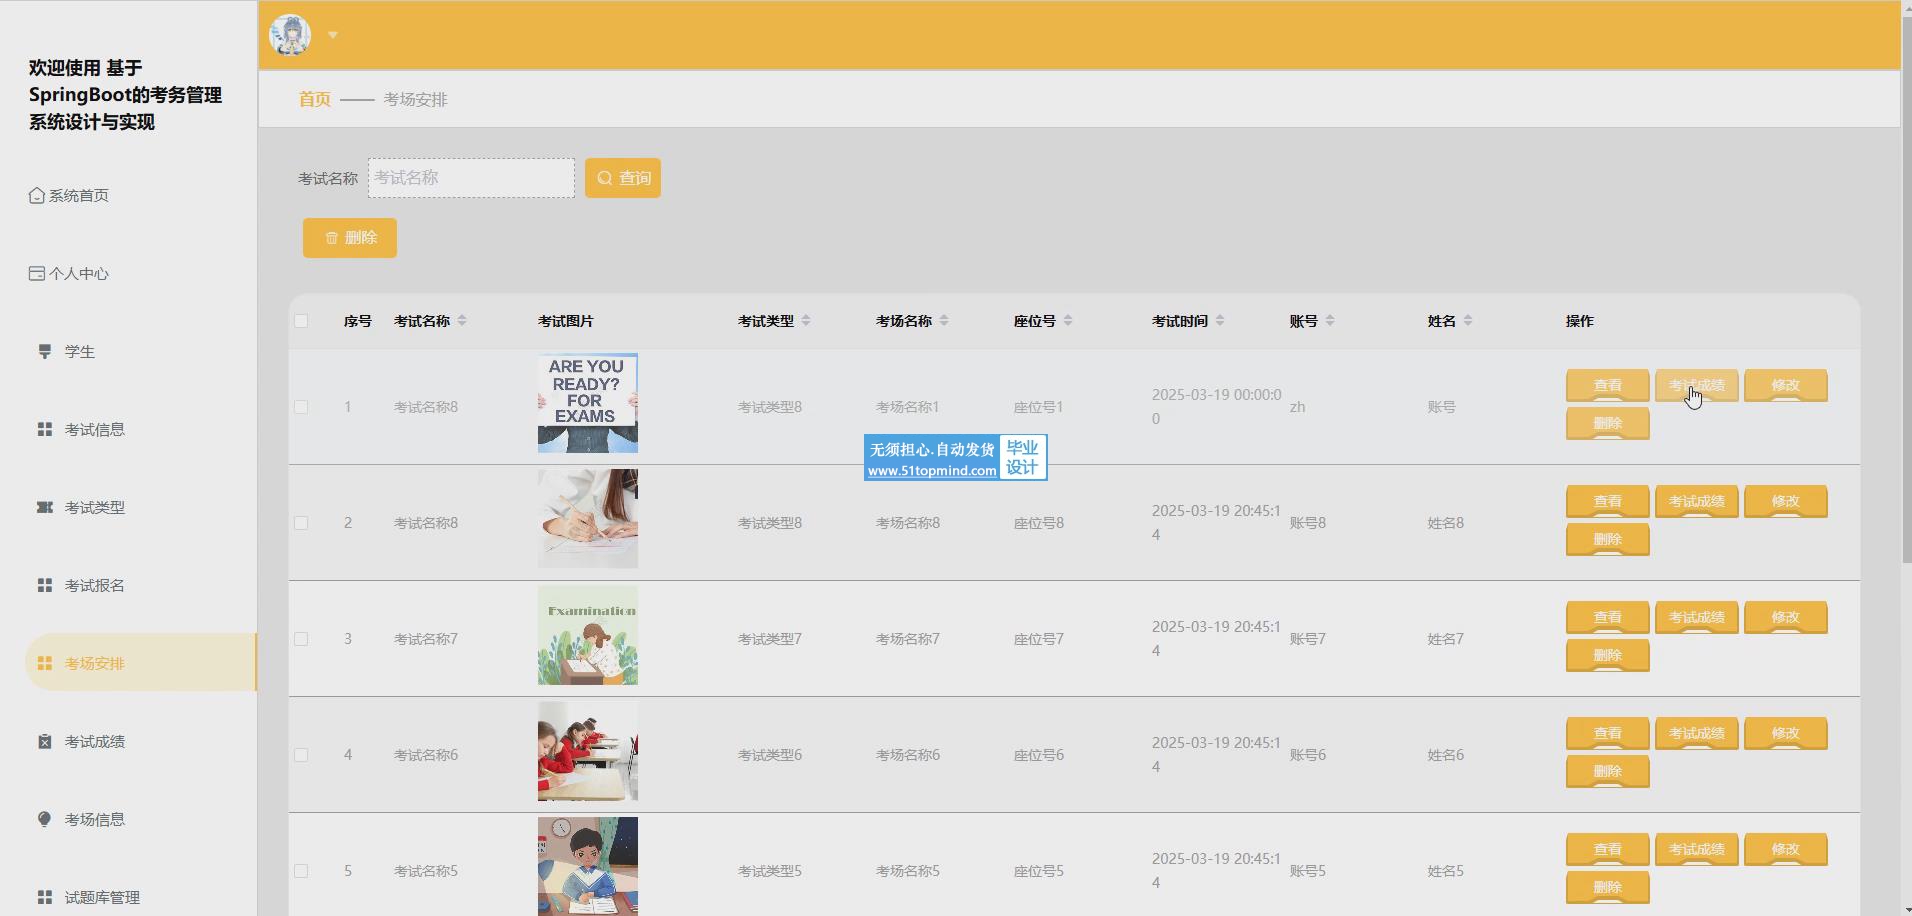This screenshot has height=916, width=1912.
Task: Click the 查询 search button
Action: coord(623,178)
